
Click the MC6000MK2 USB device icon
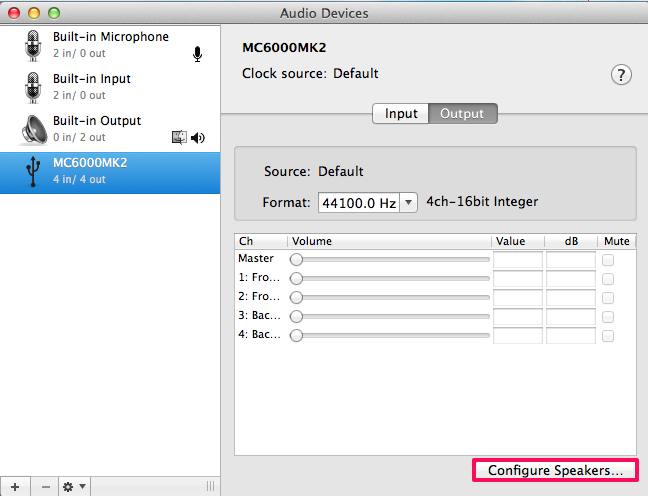coord(31,171)
